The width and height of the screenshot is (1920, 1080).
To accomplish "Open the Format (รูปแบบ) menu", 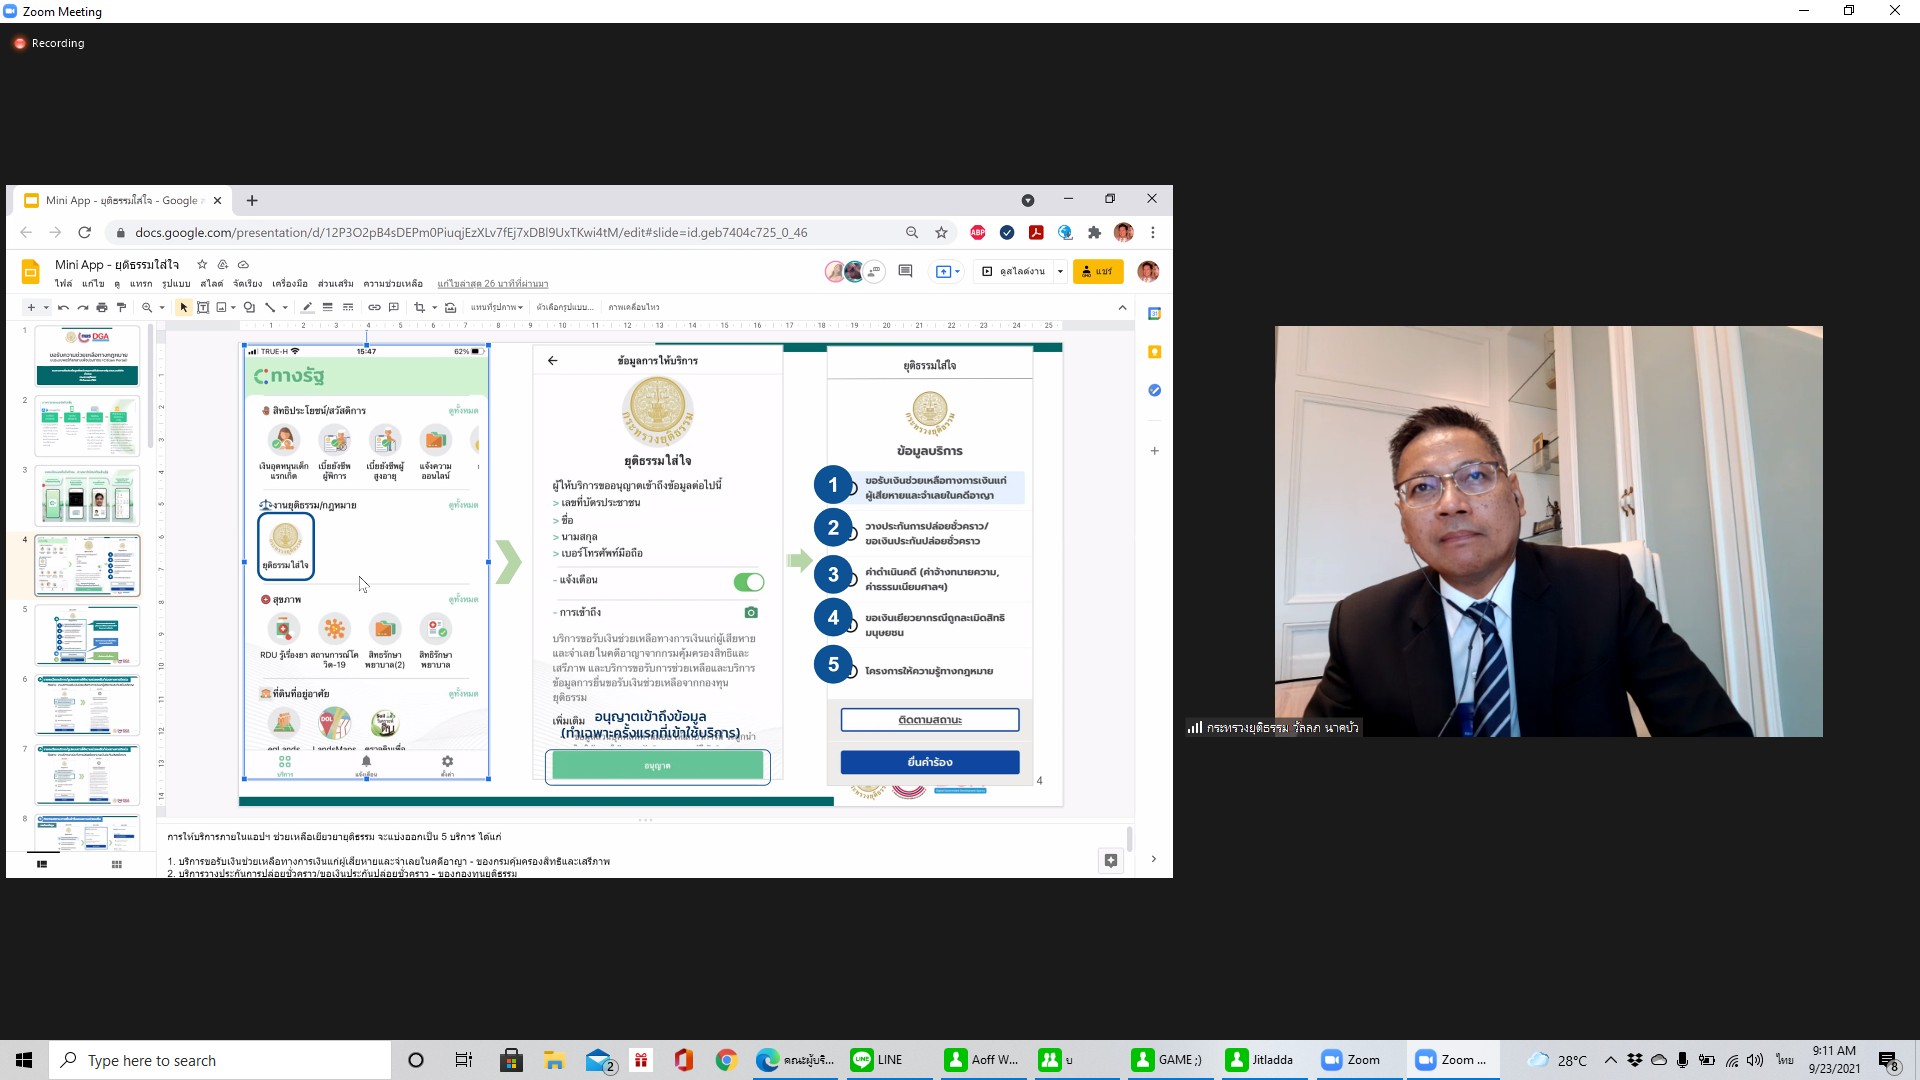I will point(176,284).
